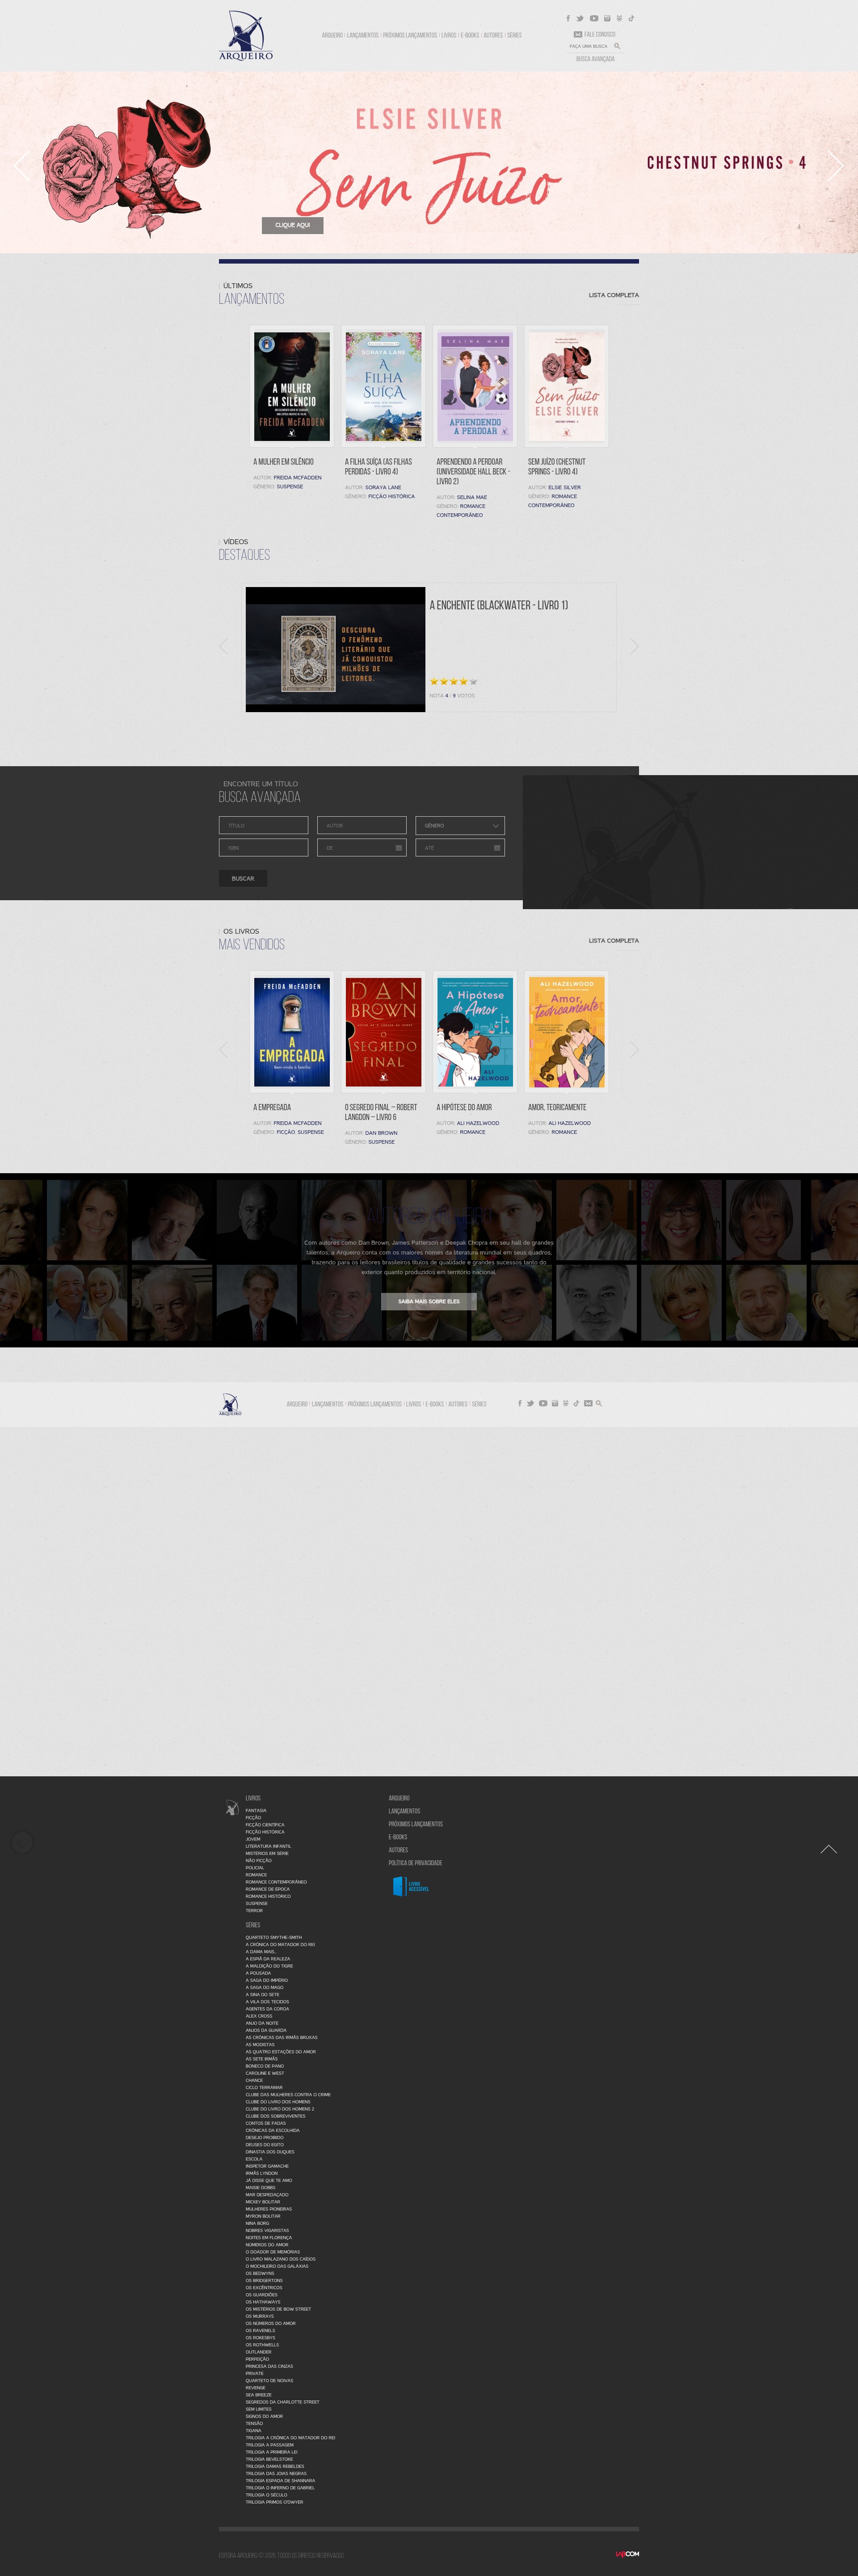The image size is (858, 2576).
Task: Click the search magnifier in the top header
Action: tap(617, 46)
